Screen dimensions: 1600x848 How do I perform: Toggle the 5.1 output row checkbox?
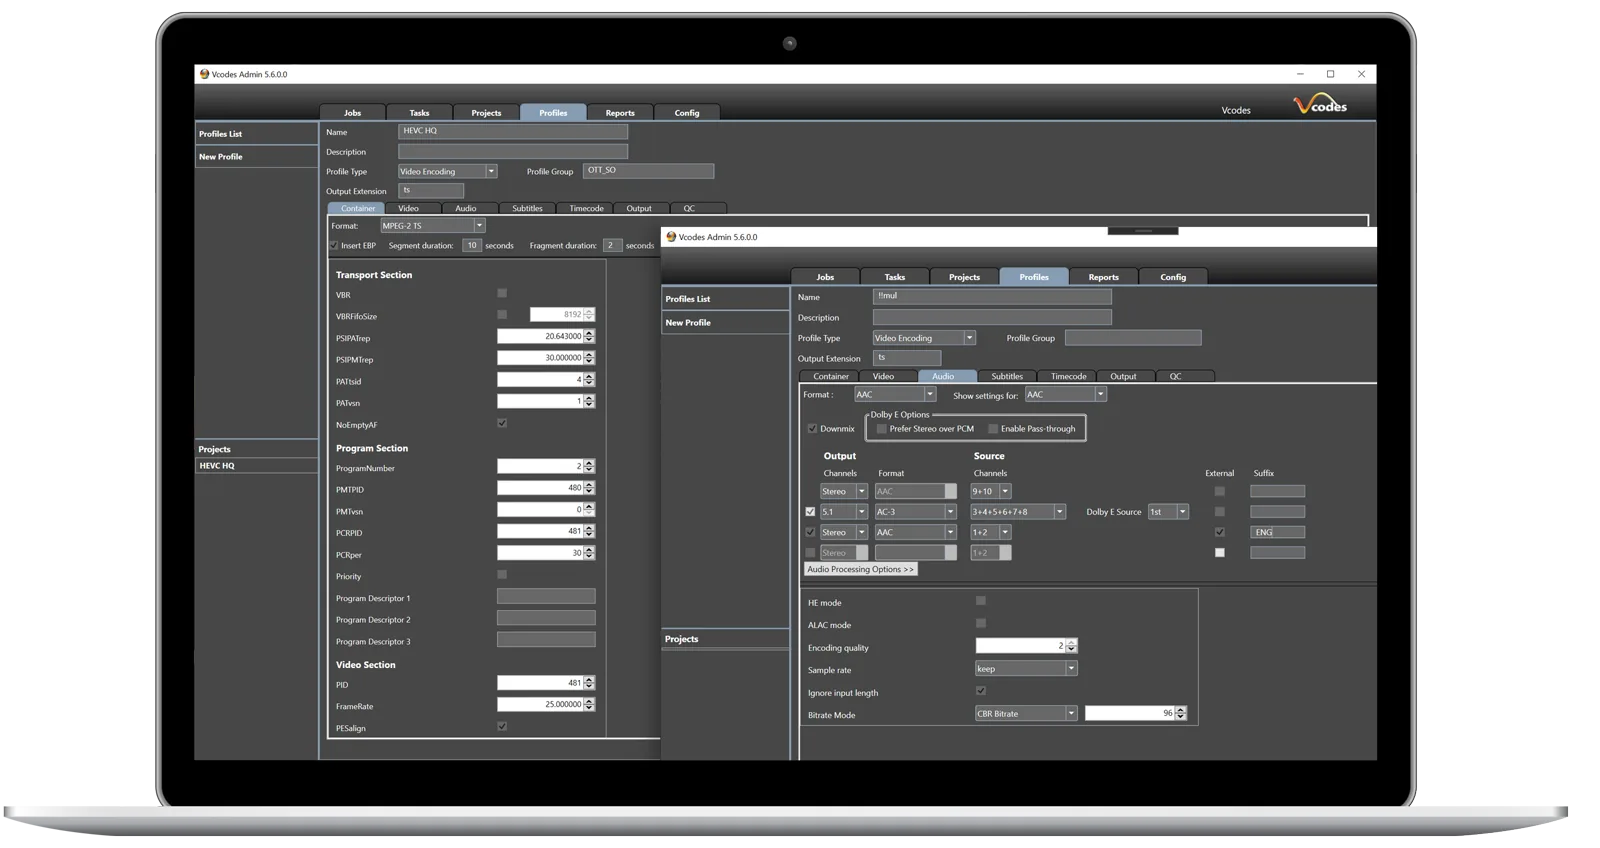tap(810, 512)
